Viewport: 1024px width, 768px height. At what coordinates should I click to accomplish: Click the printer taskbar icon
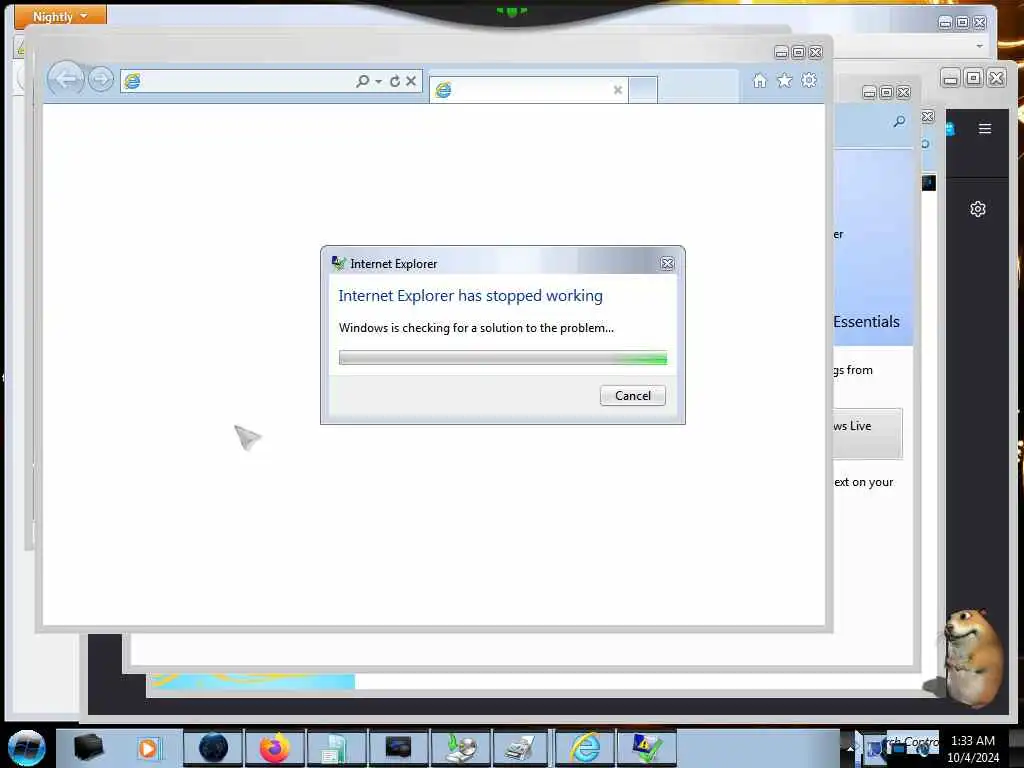(x=521, y=747)
